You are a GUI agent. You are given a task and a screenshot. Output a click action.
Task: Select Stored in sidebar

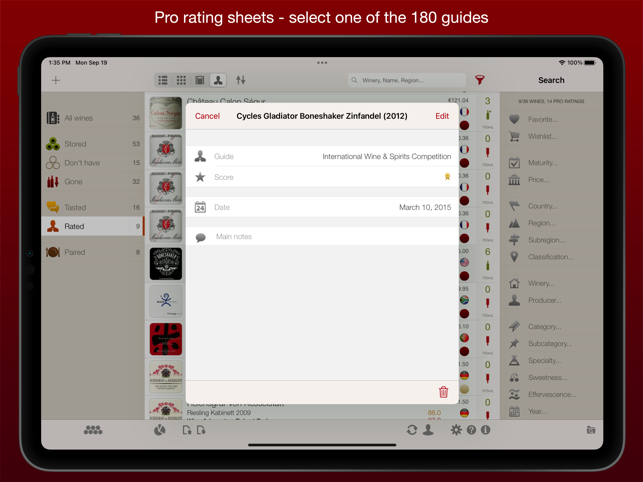click(x=93, y=144)
